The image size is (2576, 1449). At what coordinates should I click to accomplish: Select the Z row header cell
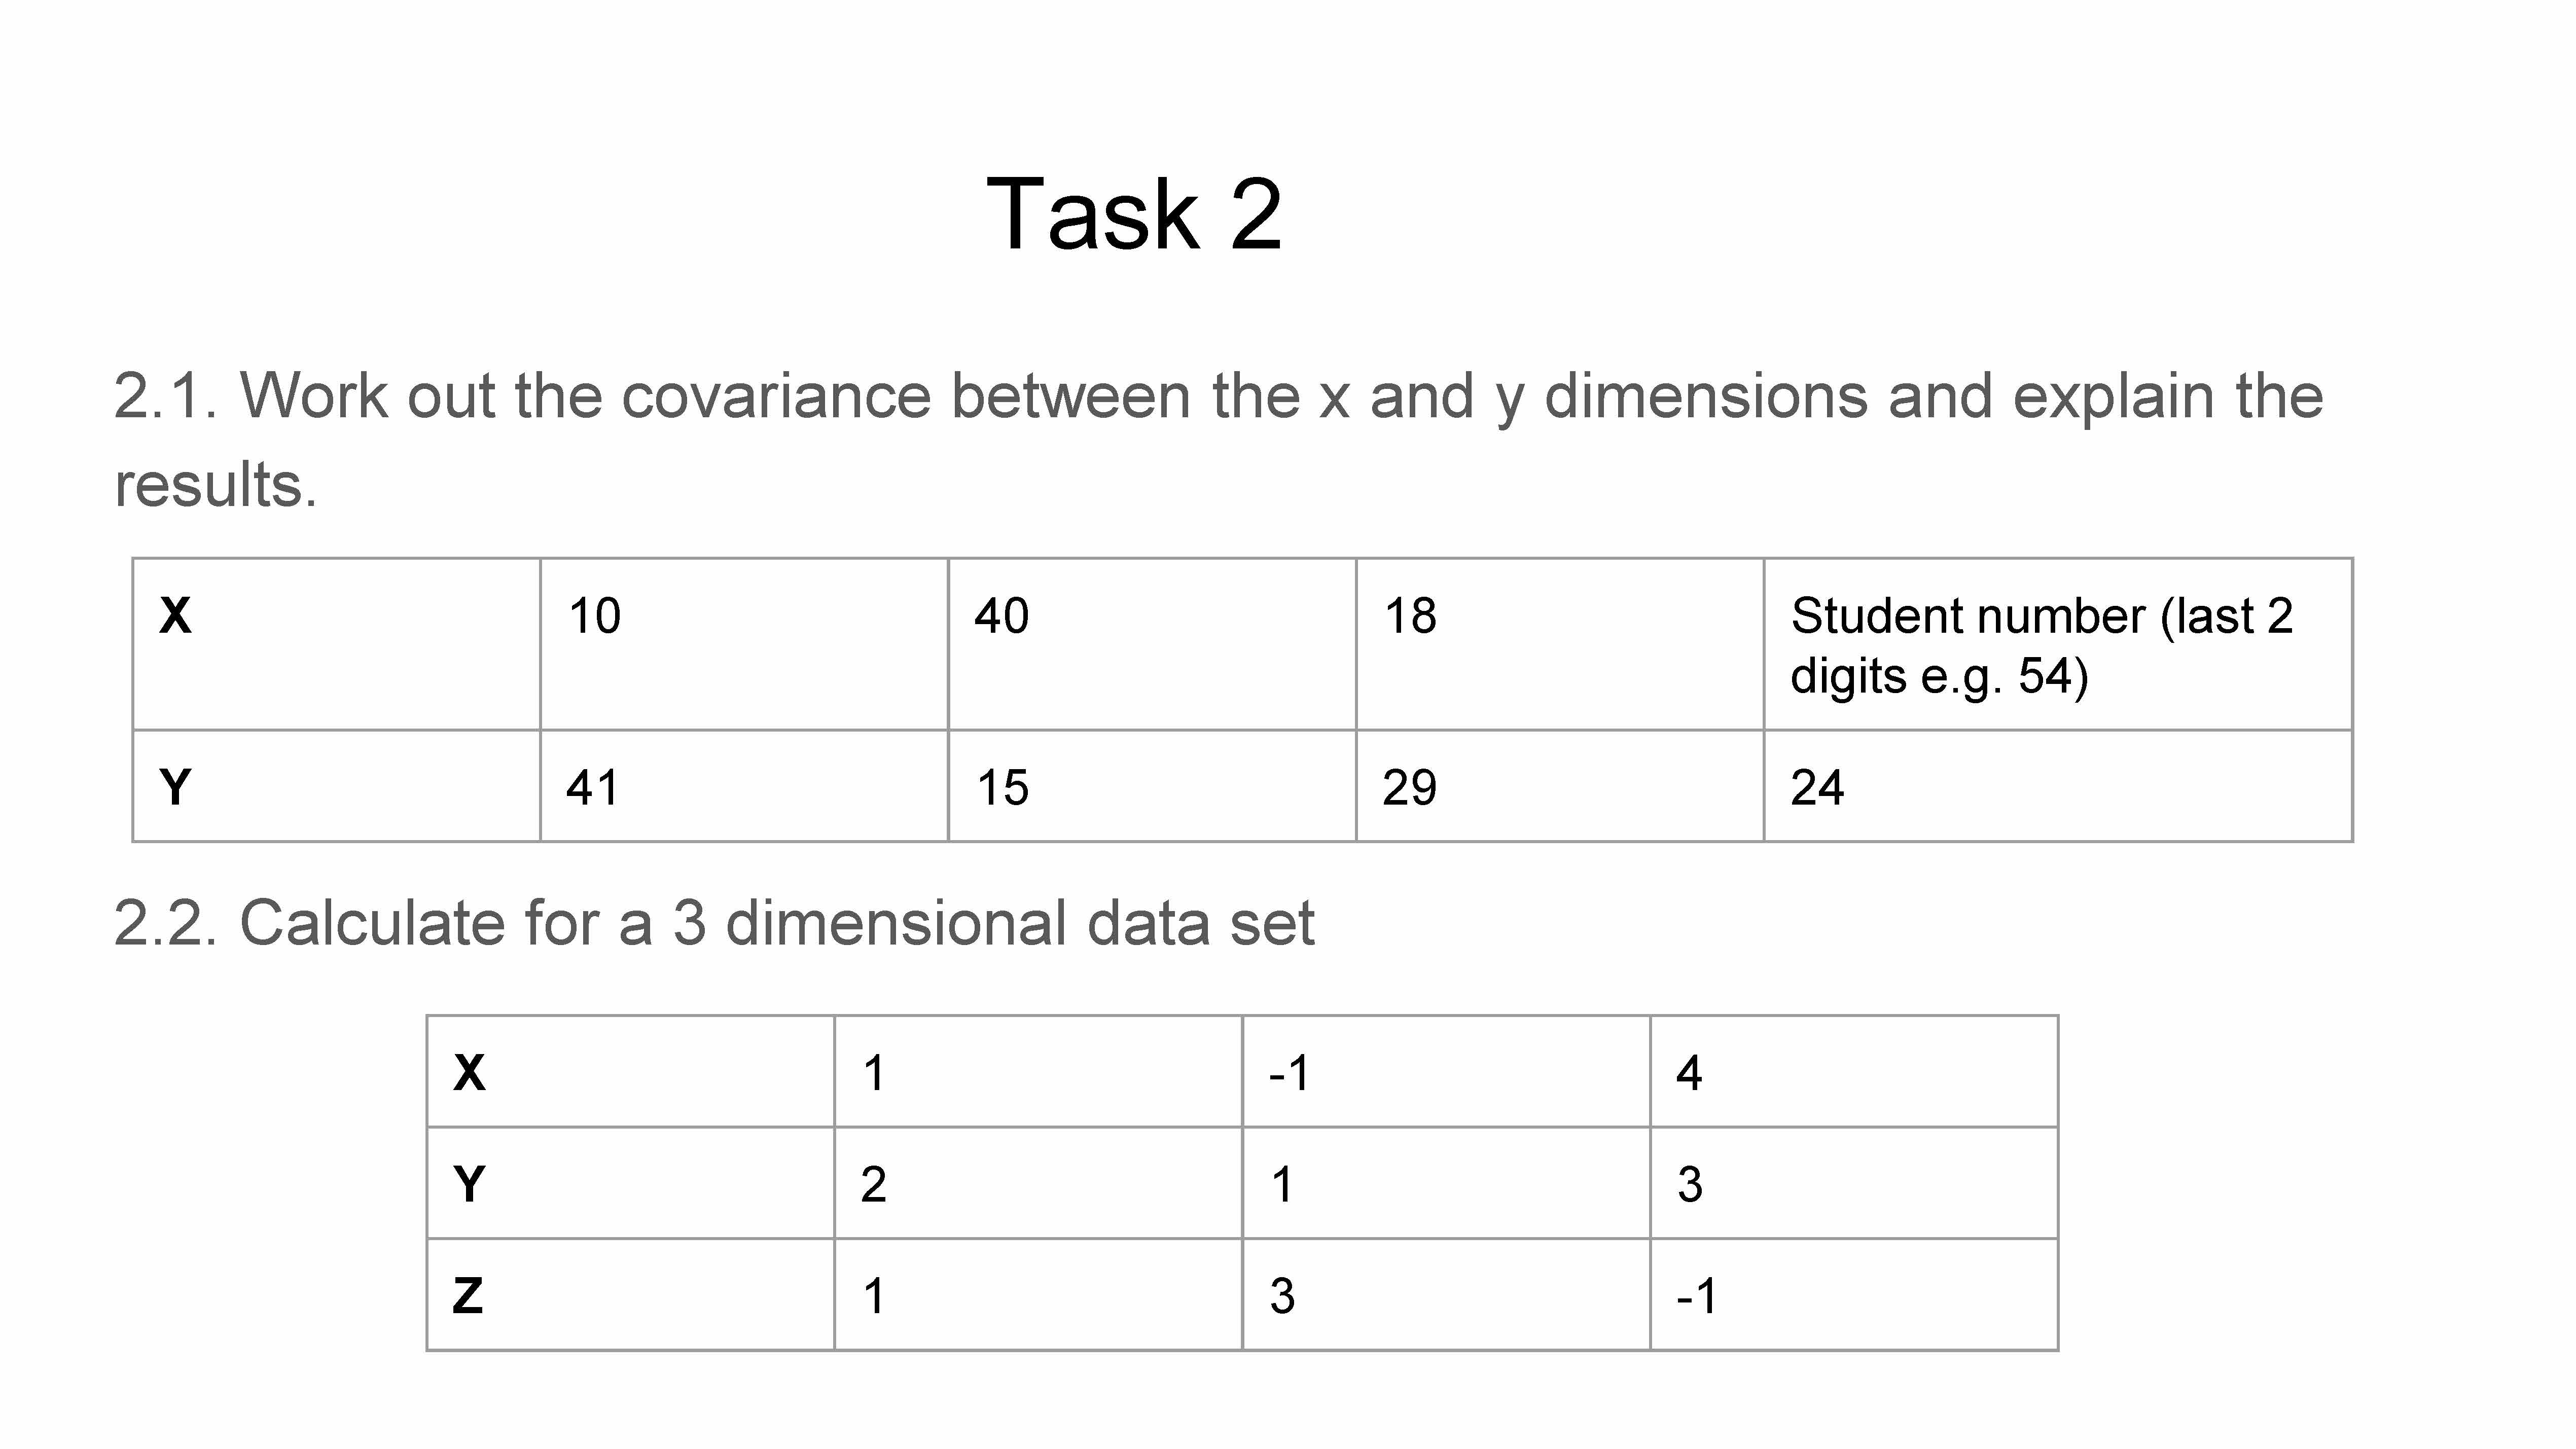click(x=630, y=1295)
